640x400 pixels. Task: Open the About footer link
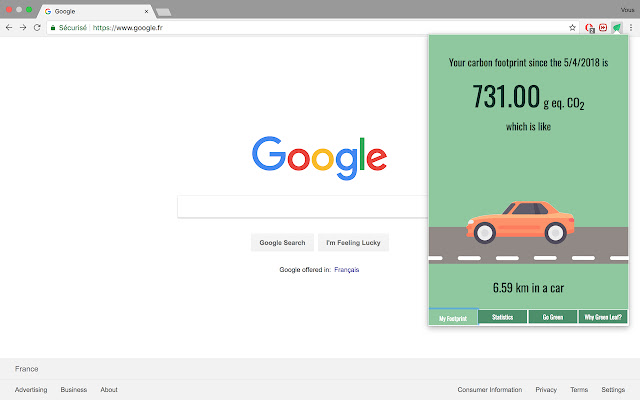(x=109, y=389)
